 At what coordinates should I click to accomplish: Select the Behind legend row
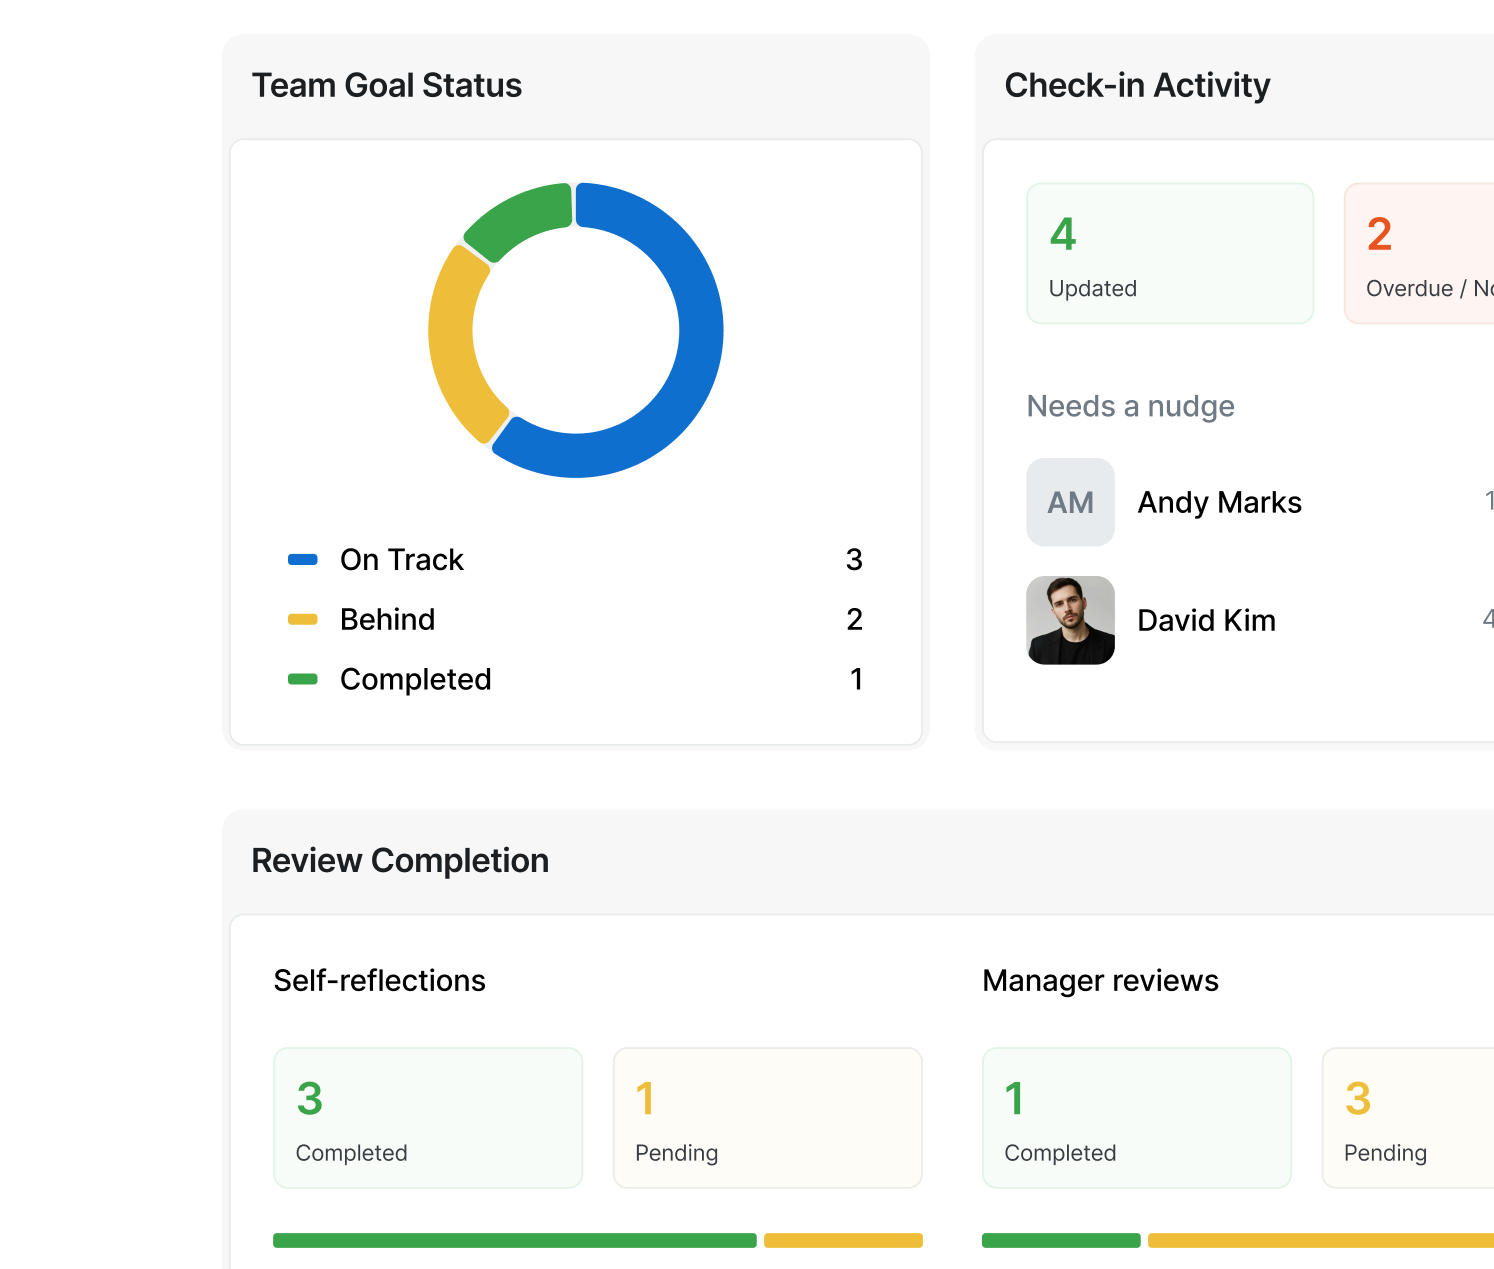[x=575, y=619]
